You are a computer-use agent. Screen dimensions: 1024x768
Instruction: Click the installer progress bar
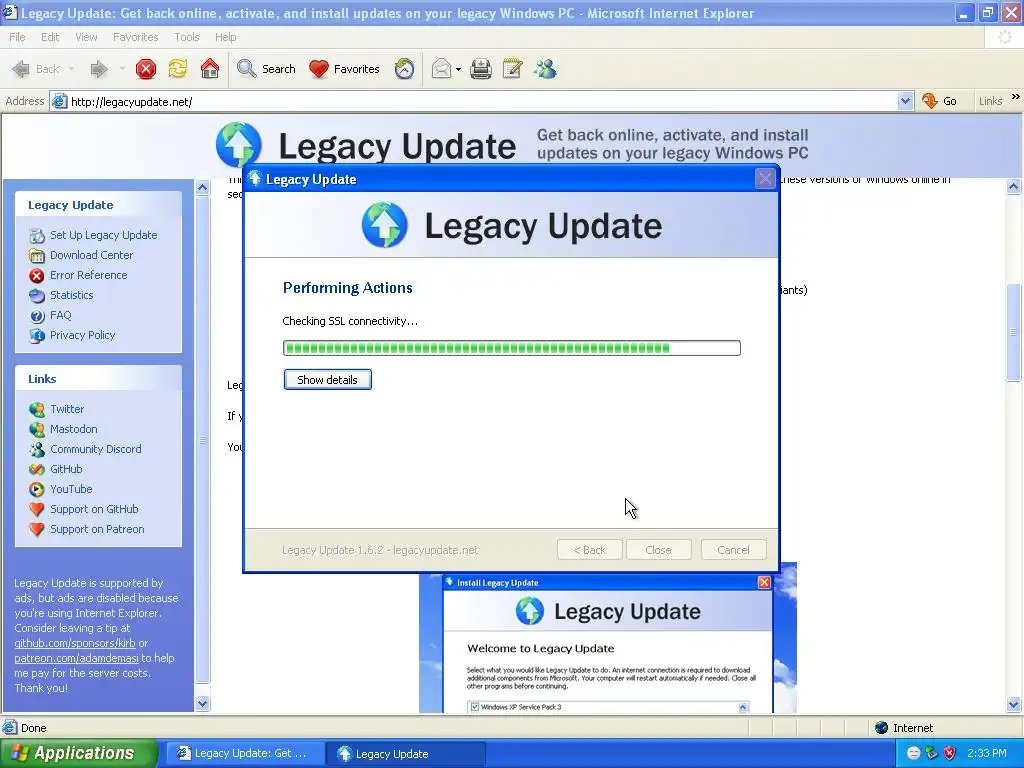[512, 348]
